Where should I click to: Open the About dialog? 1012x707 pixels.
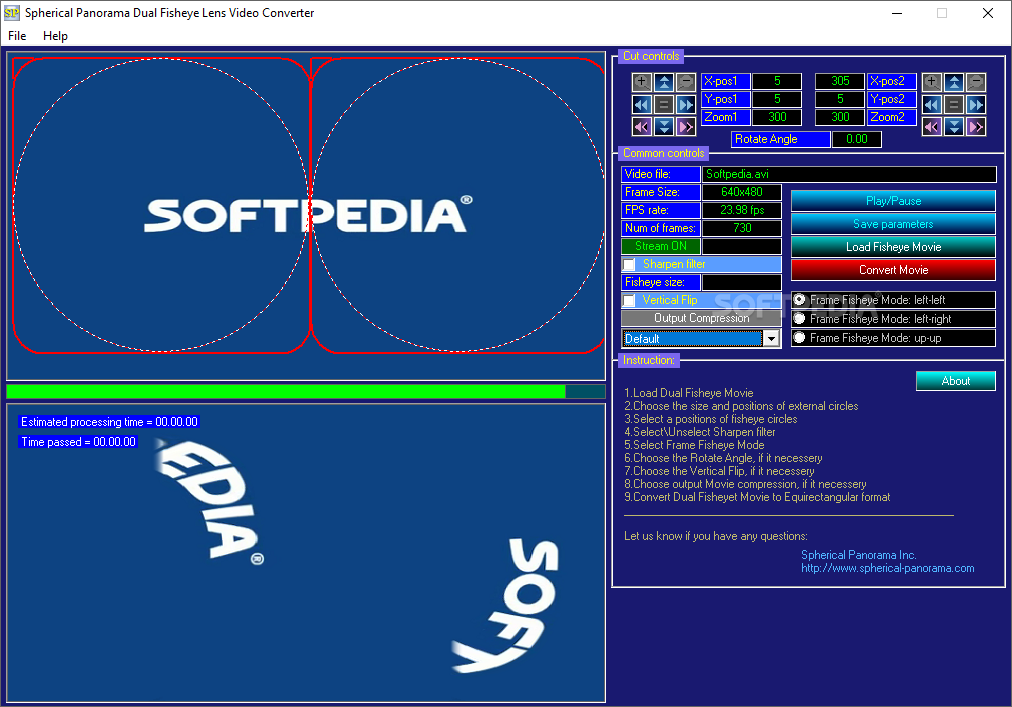pos(955,381)
